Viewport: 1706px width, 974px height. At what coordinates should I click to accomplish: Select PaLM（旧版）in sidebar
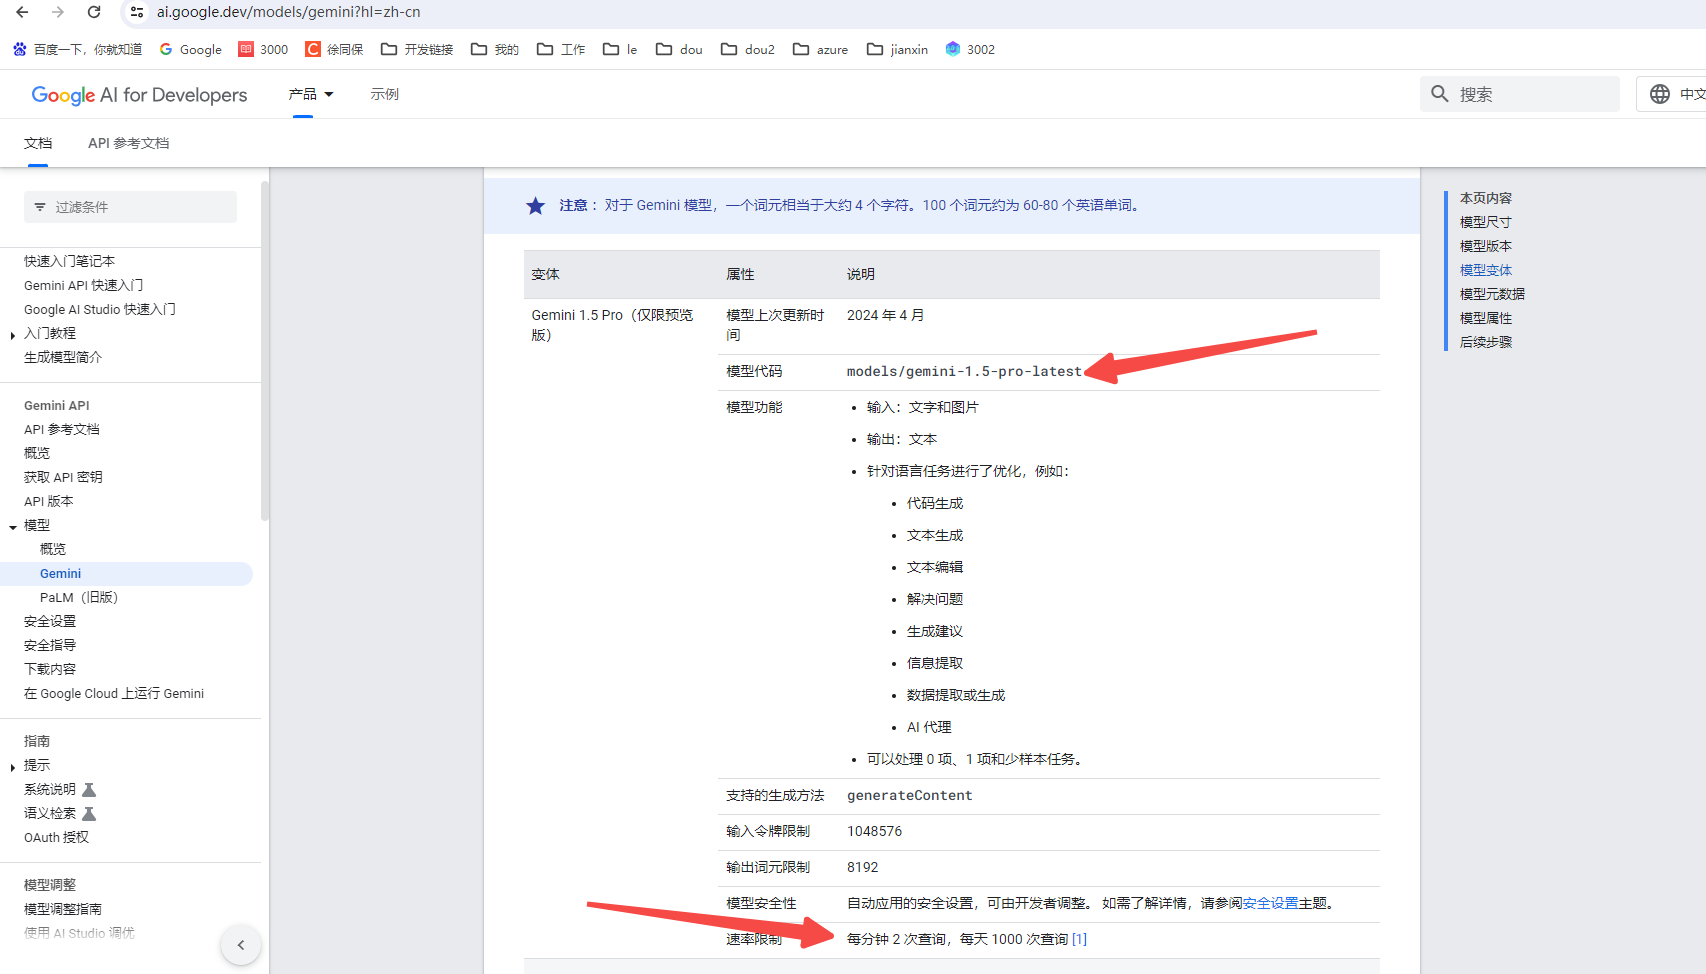[79, 597]
